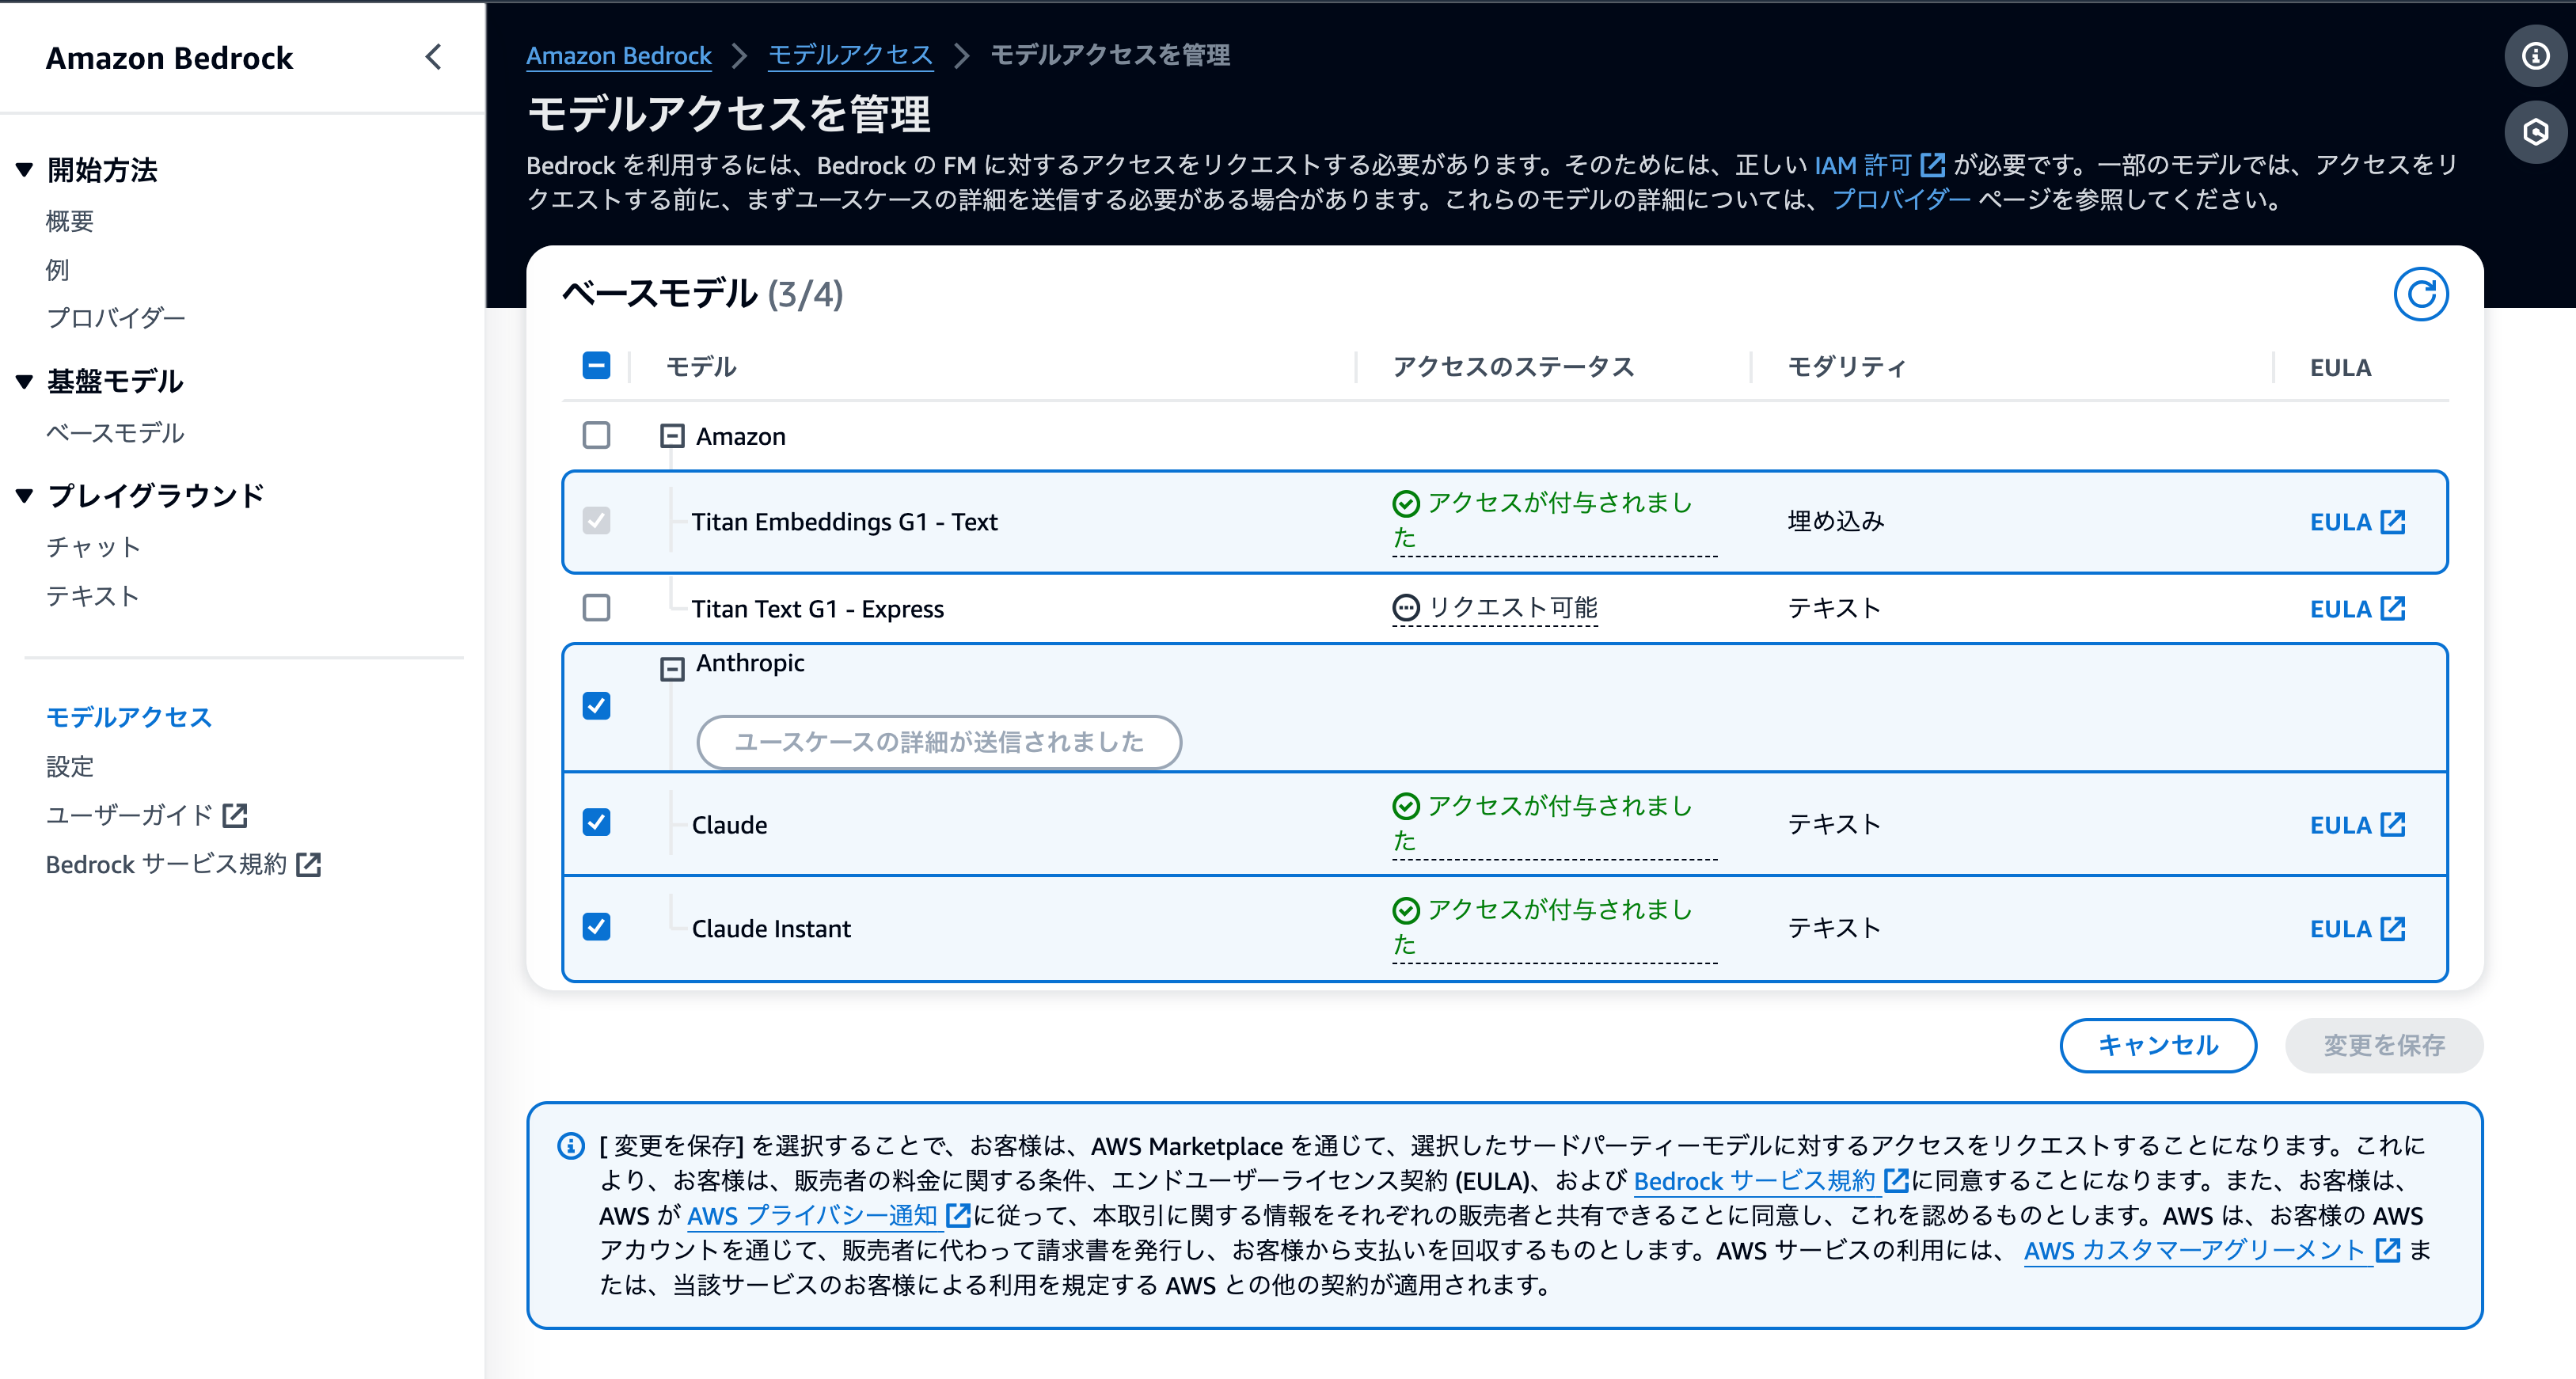Click the キャンセル button
2576x1379 pixels.
[2157, 1045]
